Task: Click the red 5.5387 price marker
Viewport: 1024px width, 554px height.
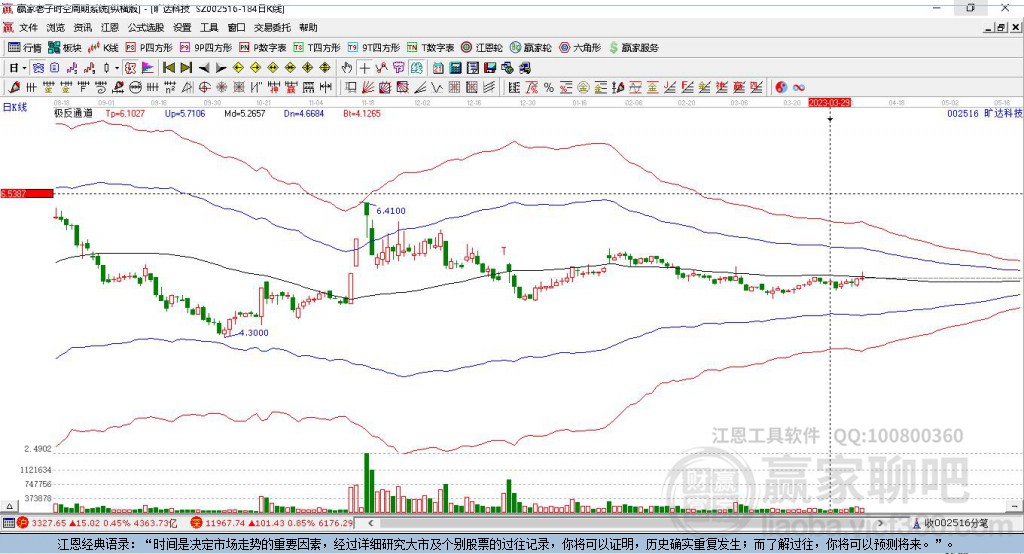Action: click(27, 193)
